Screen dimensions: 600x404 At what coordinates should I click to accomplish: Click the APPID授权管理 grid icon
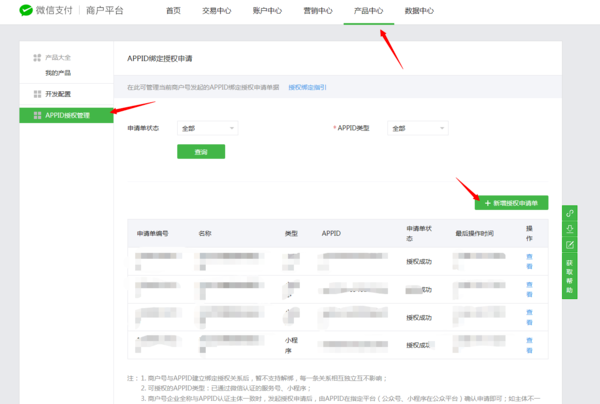click(37, 116)
